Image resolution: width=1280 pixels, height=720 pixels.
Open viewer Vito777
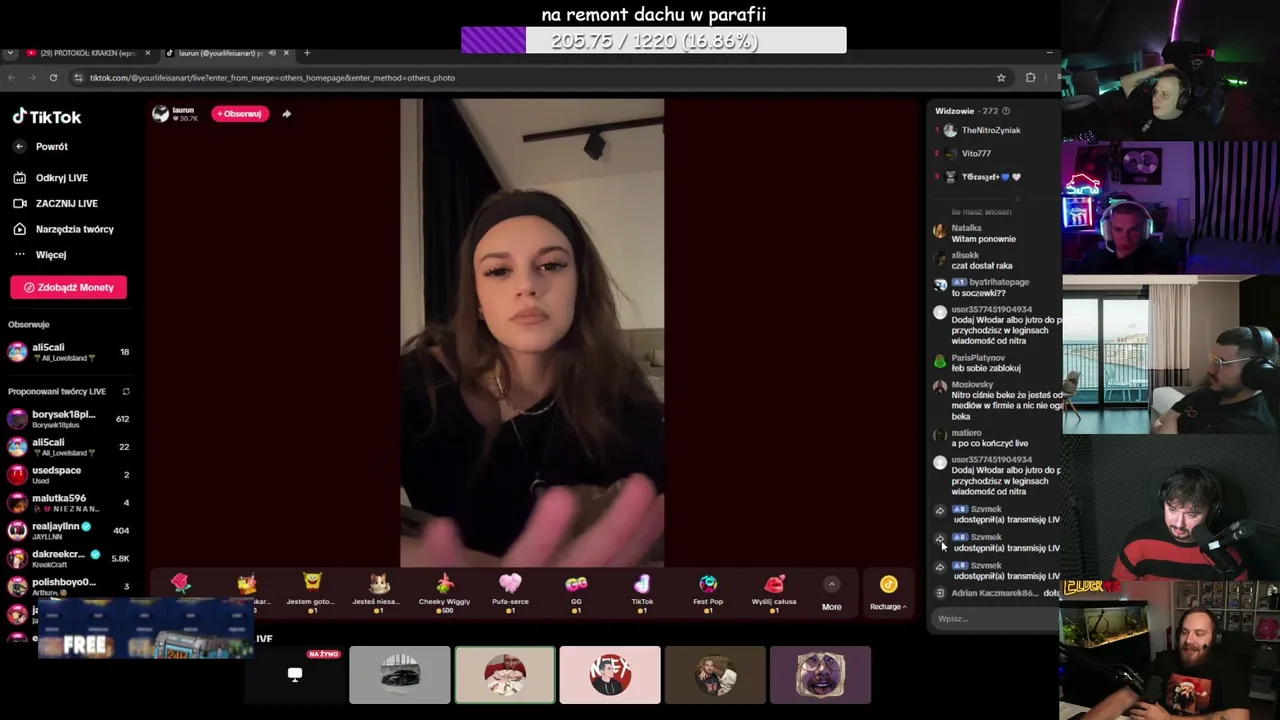click(976, 153)
